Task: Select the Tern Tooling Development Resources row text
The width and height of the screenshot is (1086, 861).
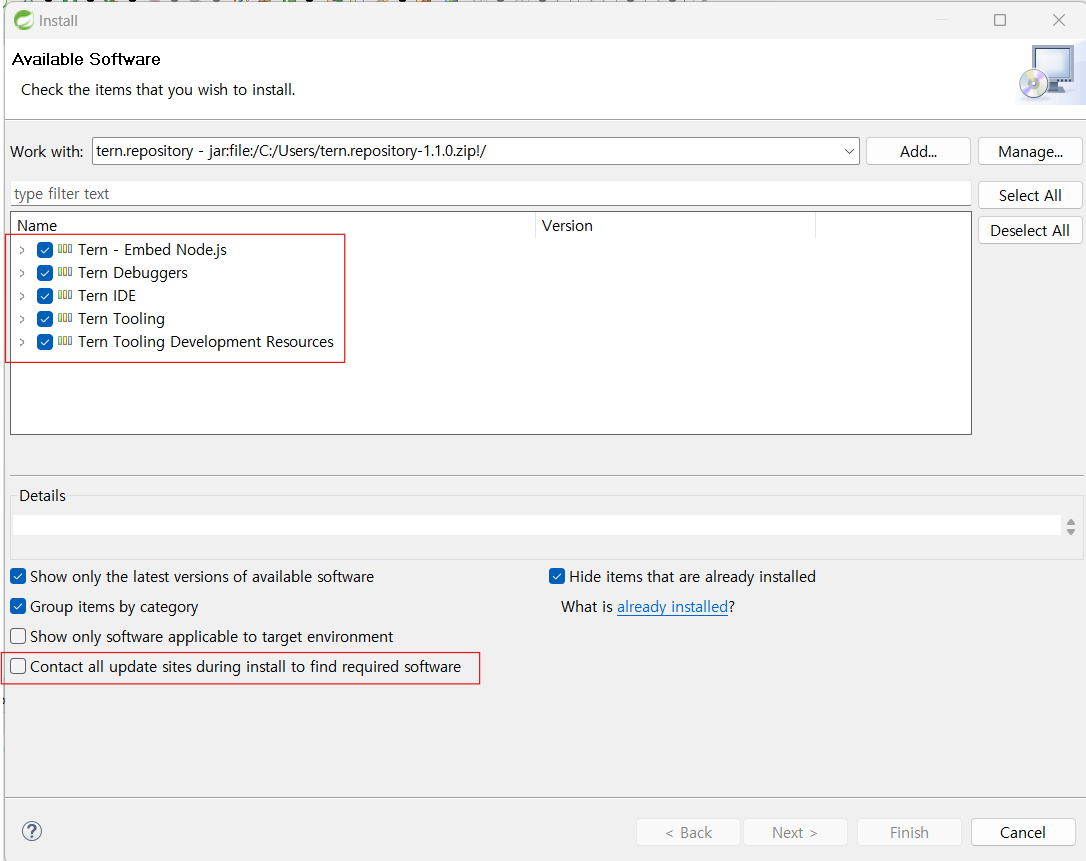Action: (206, 342)
